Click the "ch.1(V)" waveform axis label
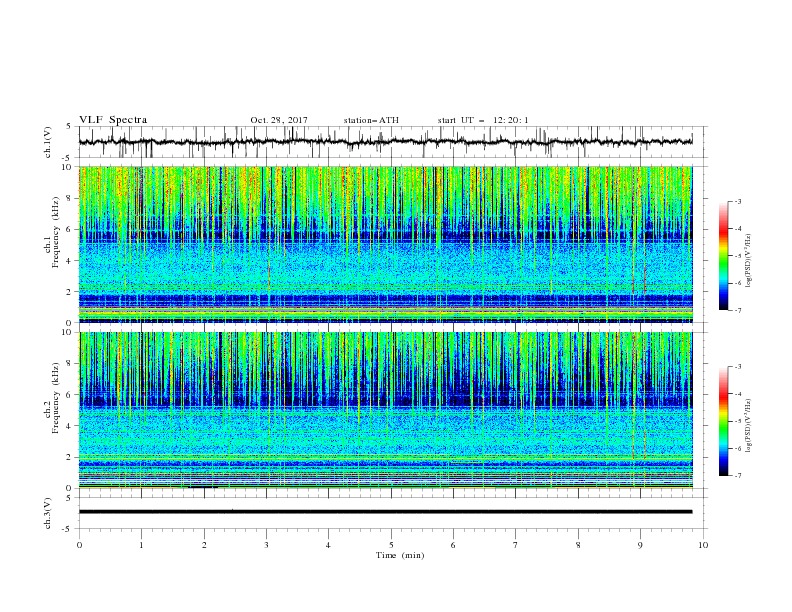 [x=48, y=142]
